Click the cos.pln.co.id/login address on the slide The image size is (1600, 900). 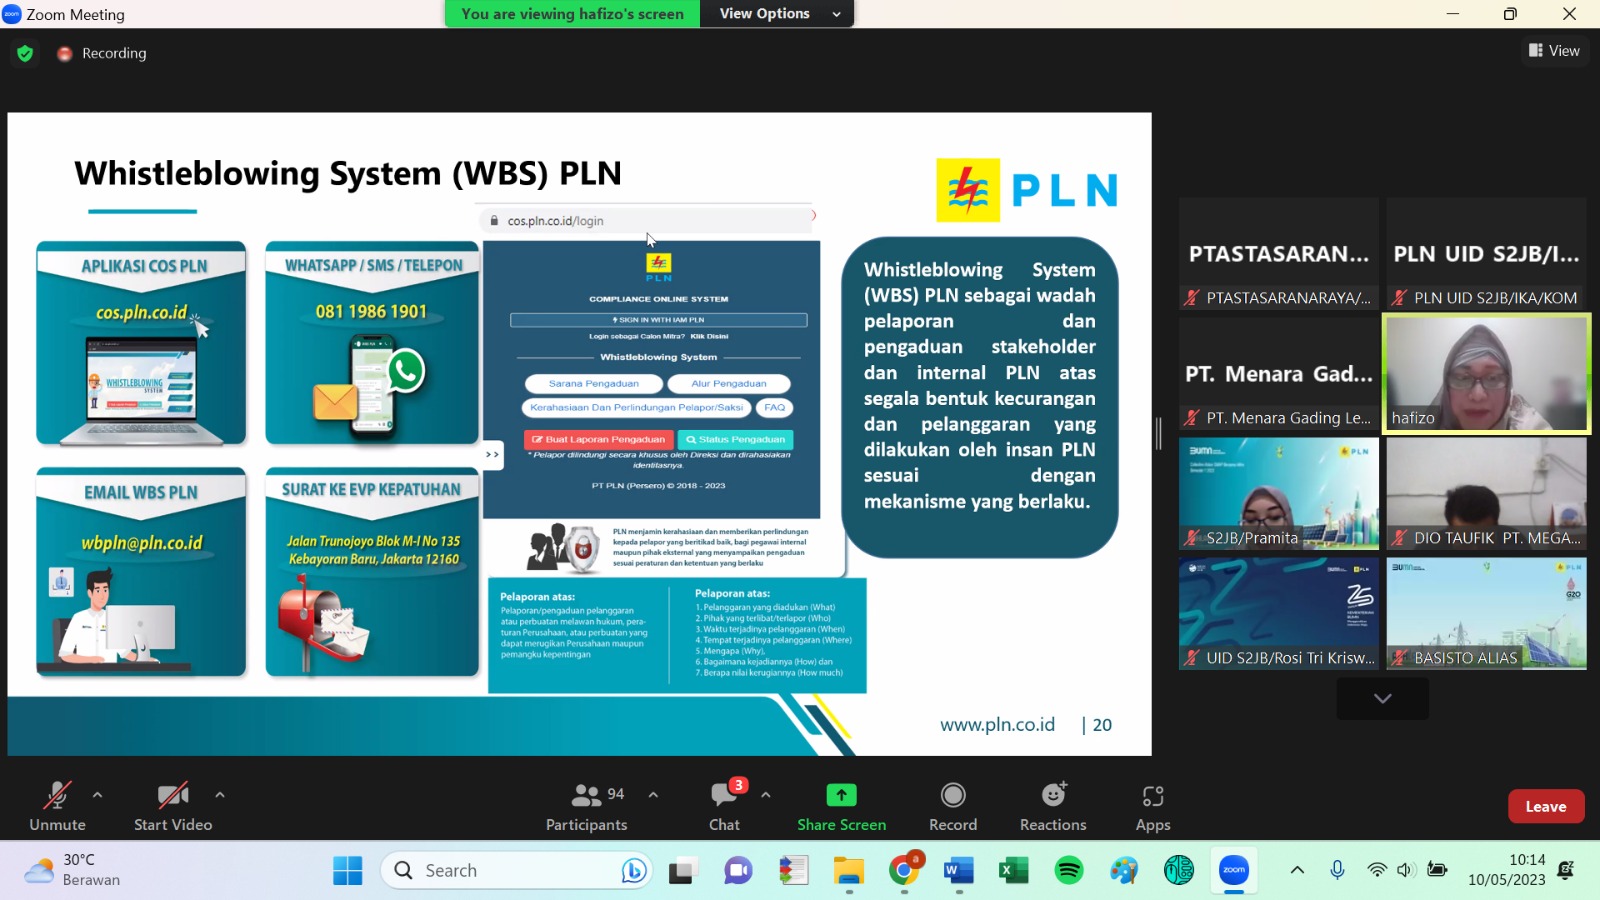pos(555,221)
